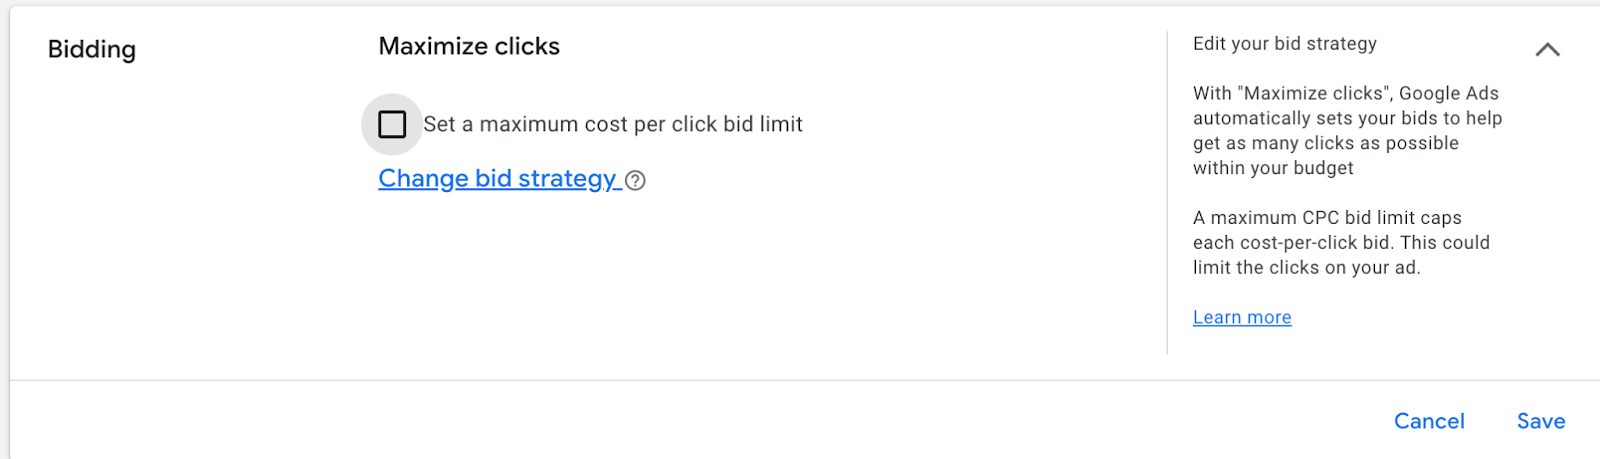Select the Bidding section title

click(92, 49)
